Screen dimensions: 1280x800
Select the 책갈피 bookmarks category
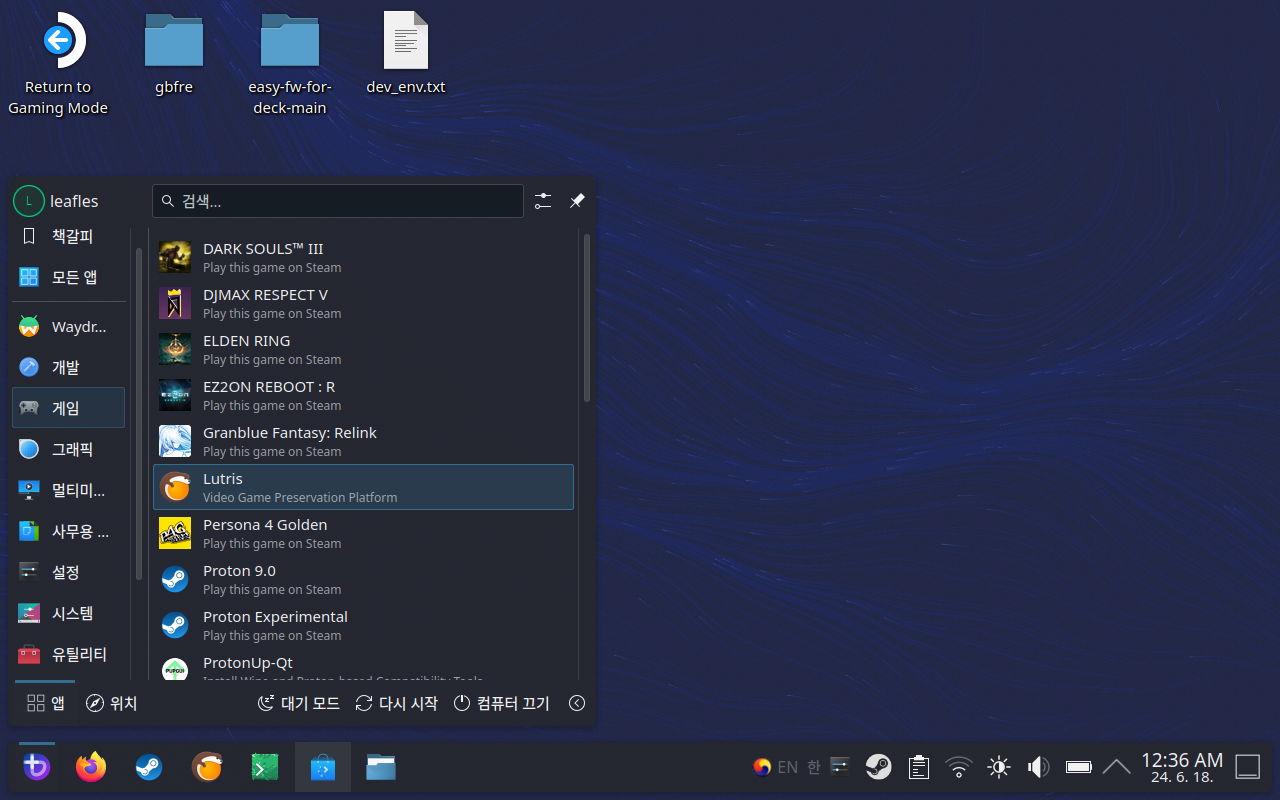point(69,237)
